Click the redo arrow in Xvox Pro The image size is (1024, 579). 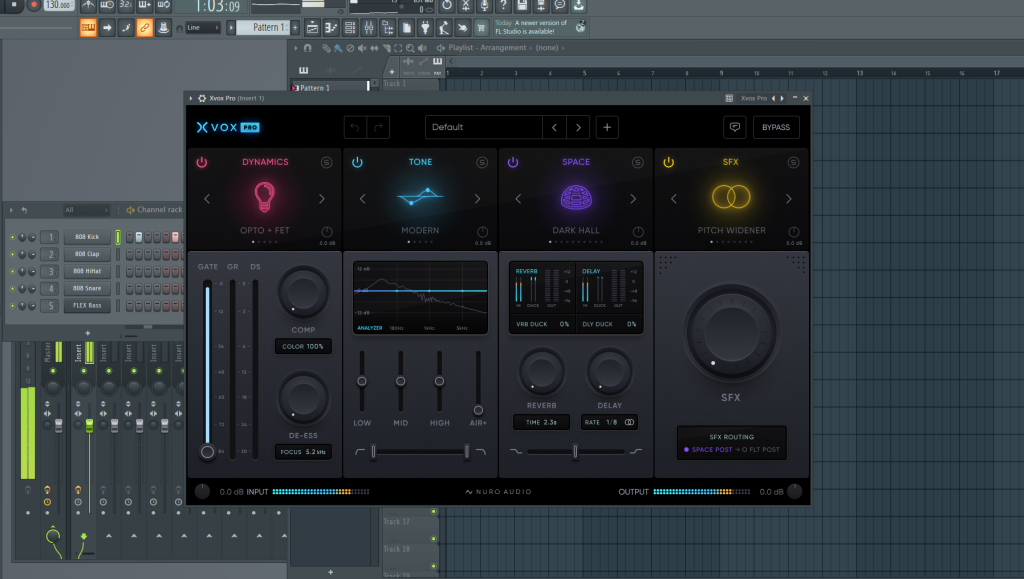tap(378, 127)
